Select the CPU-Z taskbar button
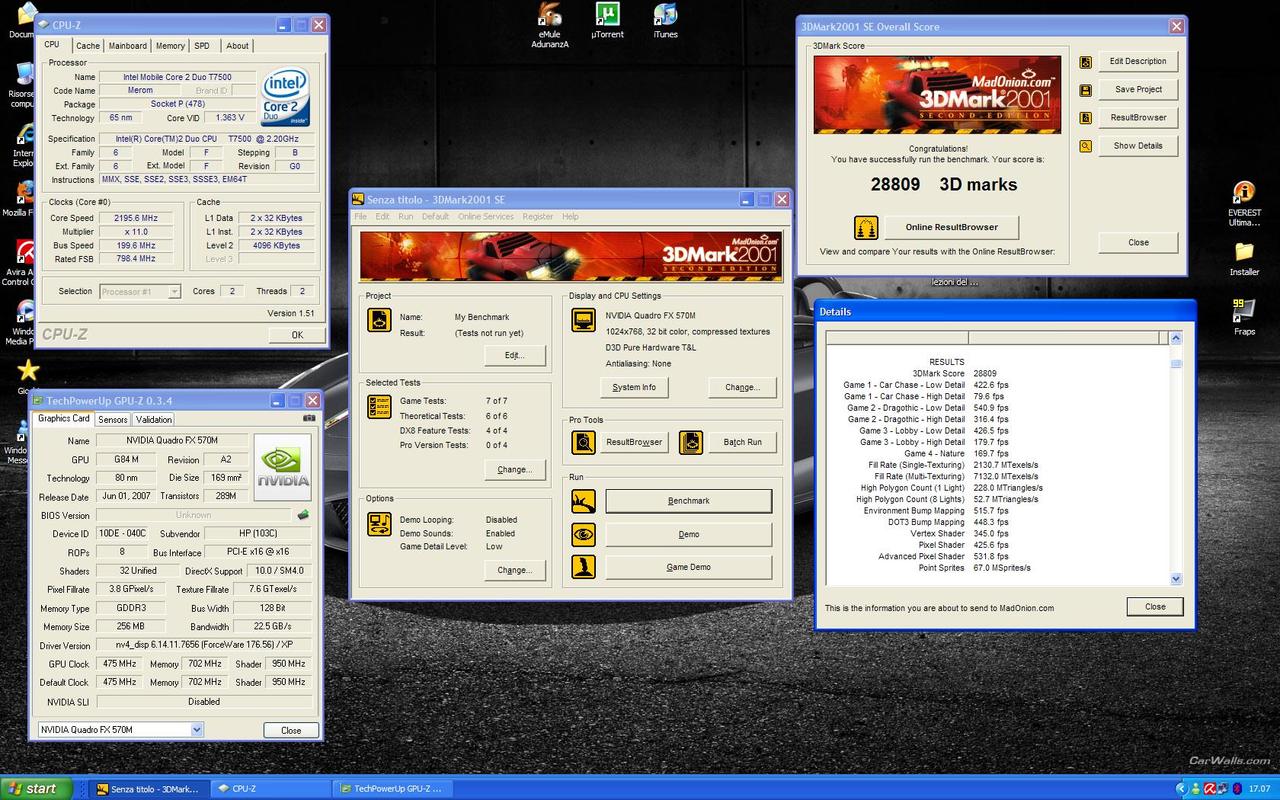 [271, 789]
